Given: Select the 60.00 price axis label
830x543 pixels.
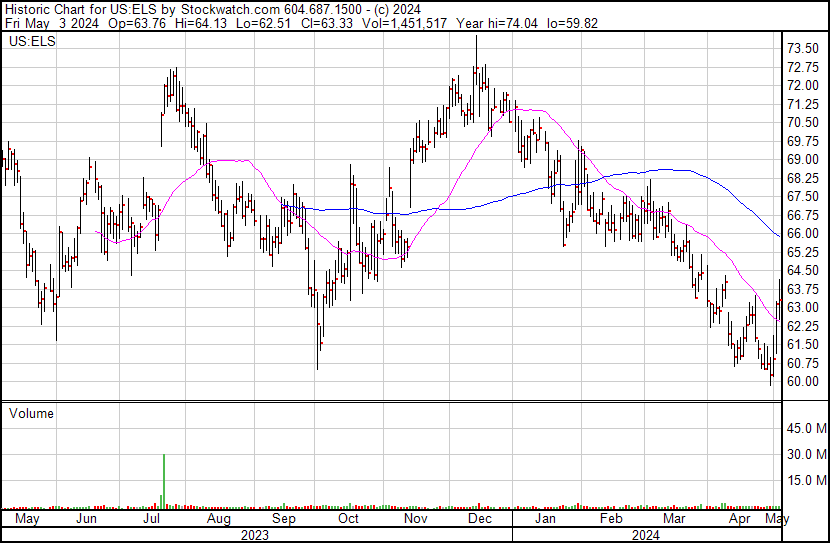Looking at the screenshot, I should click(804, 381).
